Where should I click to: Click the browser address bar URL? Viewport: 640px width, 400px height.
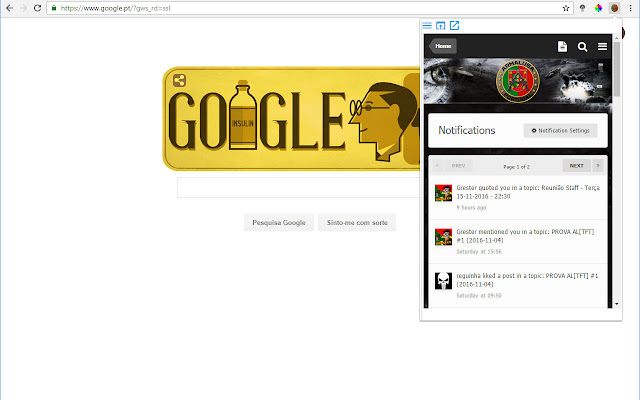point(116,8)
